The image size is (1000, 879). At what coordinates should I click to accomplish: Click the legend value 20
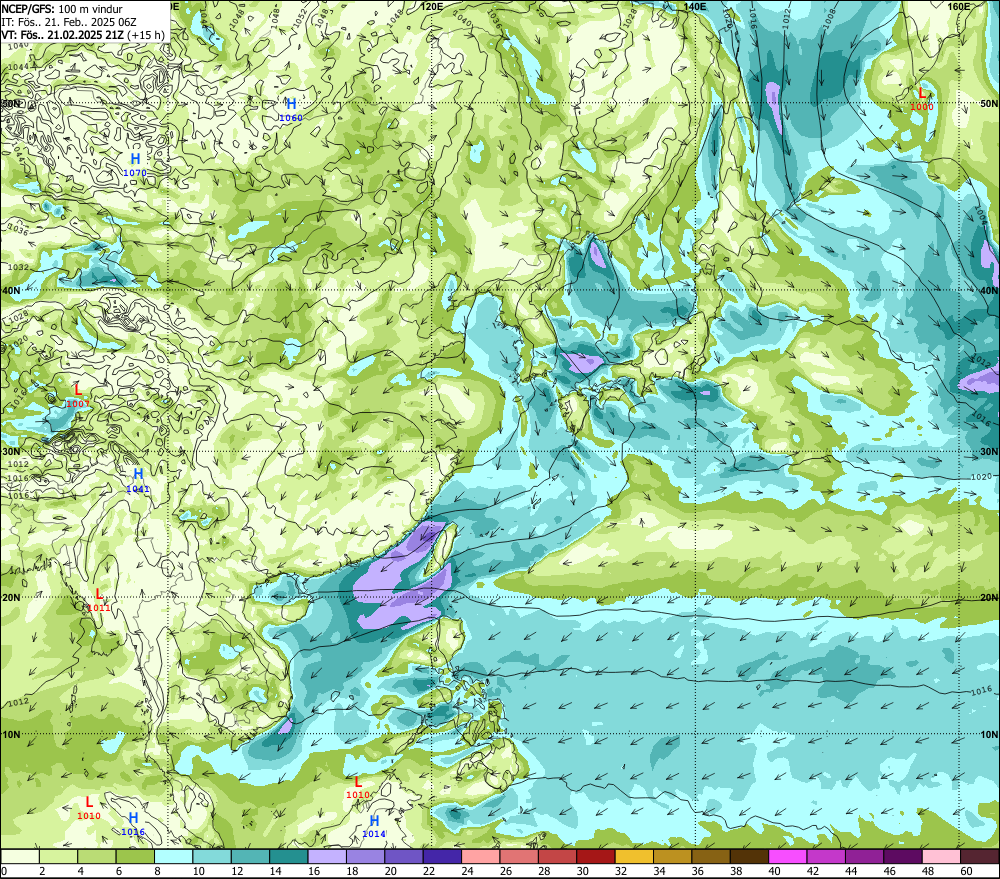coord(390,871)
